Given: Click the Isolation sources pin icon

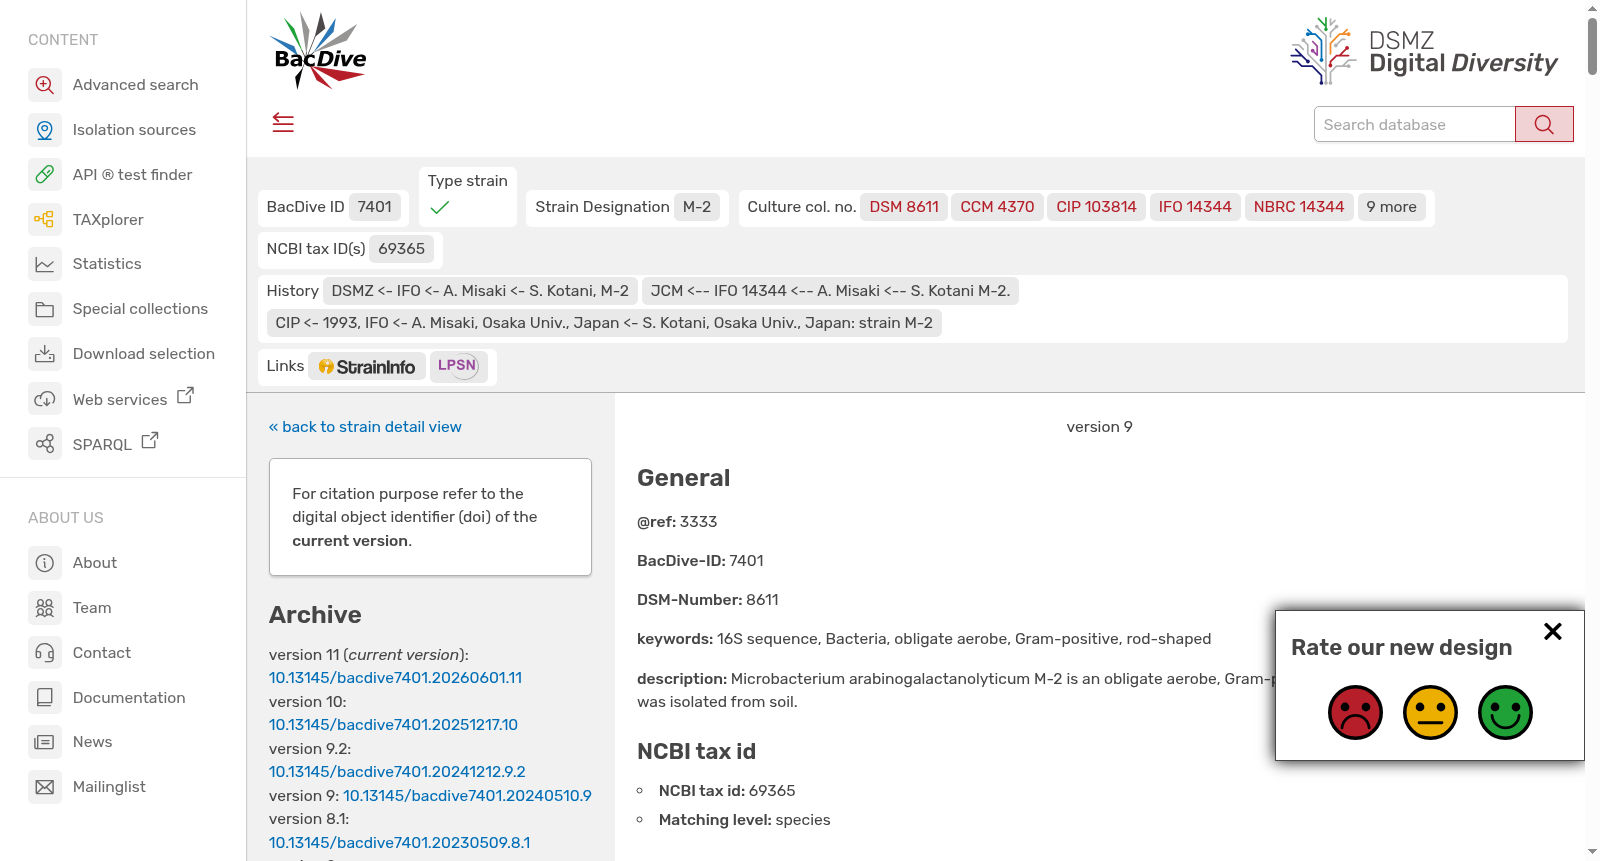Looking at the screenshot, I should click(x=45, y=130).
